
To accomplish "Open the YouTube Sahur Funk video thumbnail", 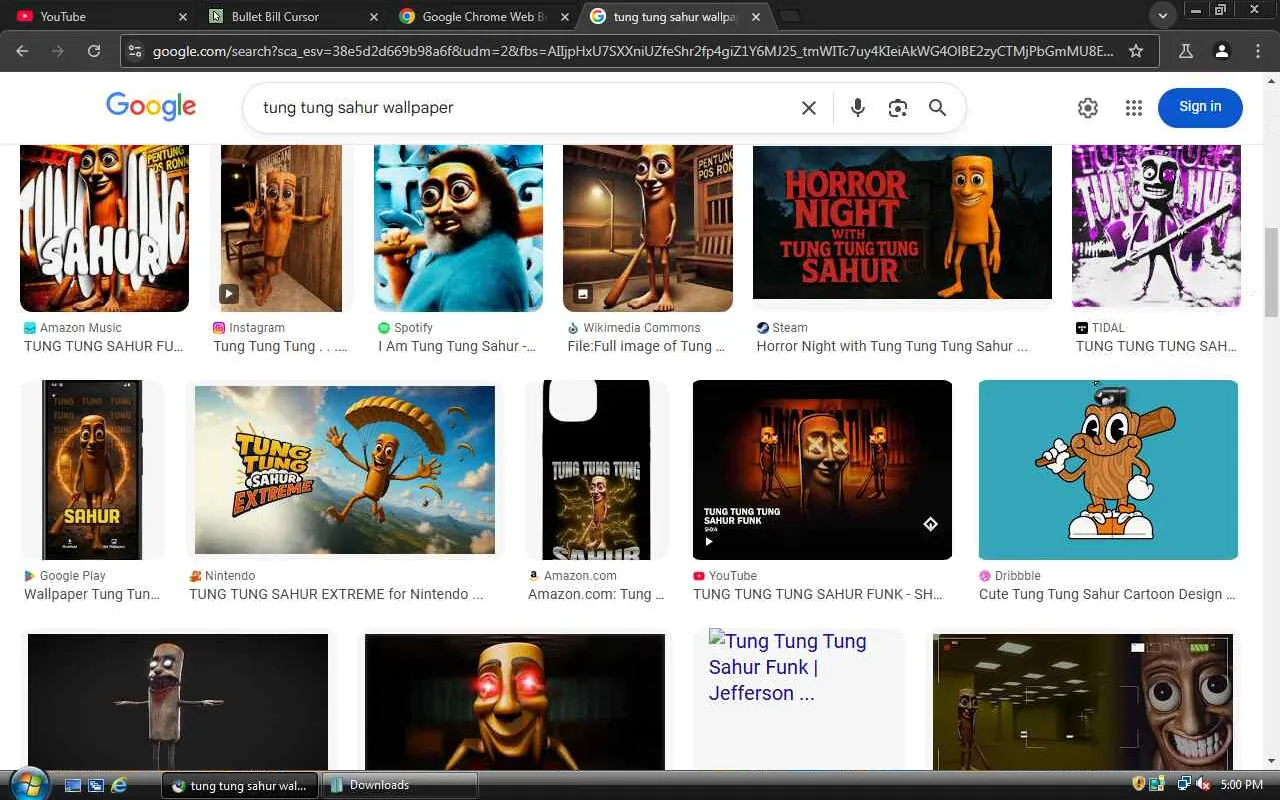I will 822,470.
